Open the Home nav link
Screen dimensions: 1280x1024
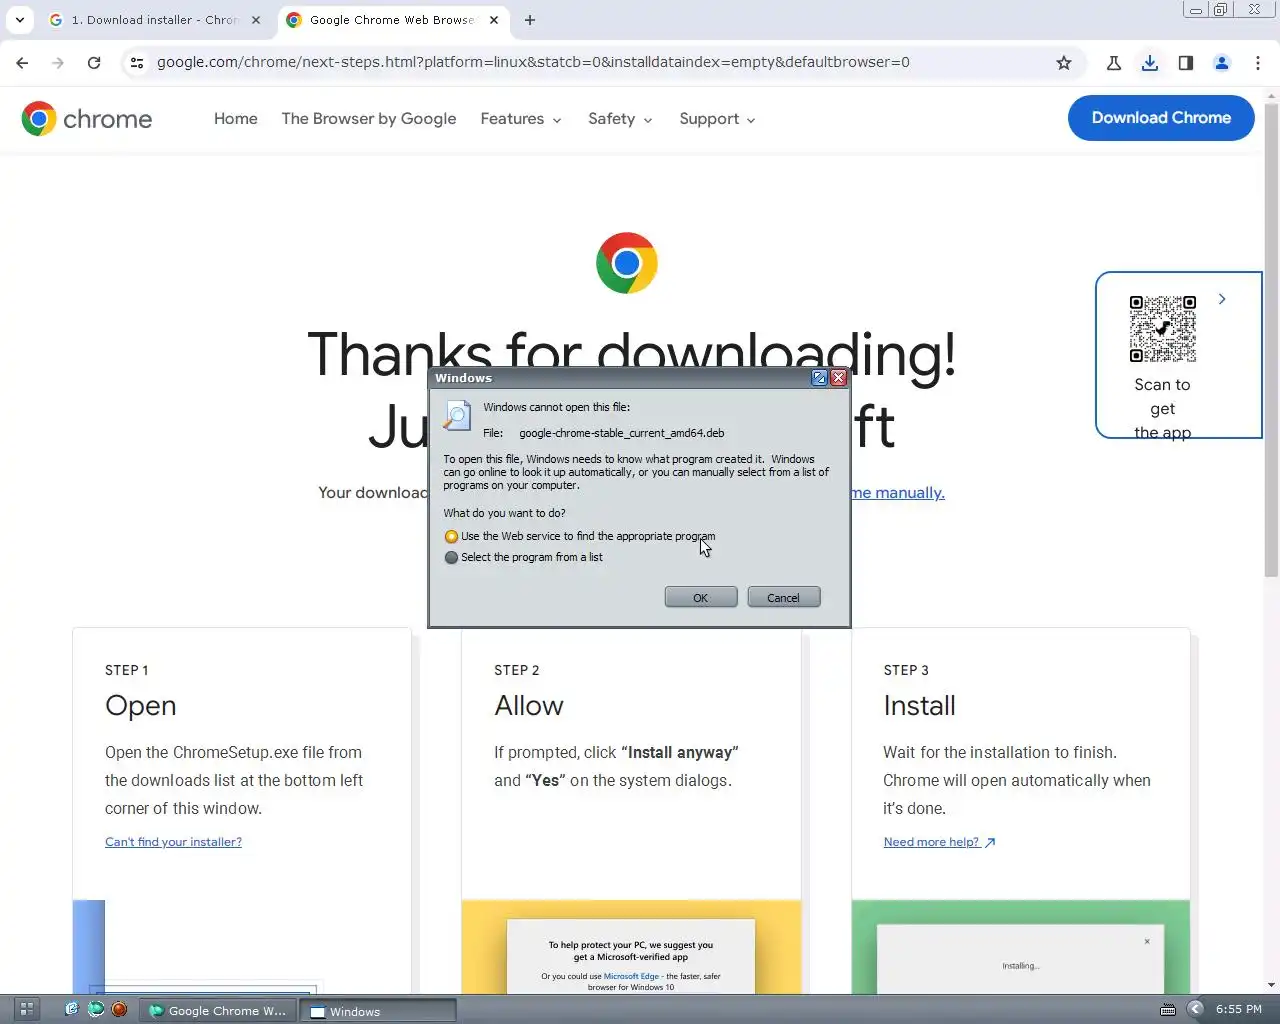(236, 119)
